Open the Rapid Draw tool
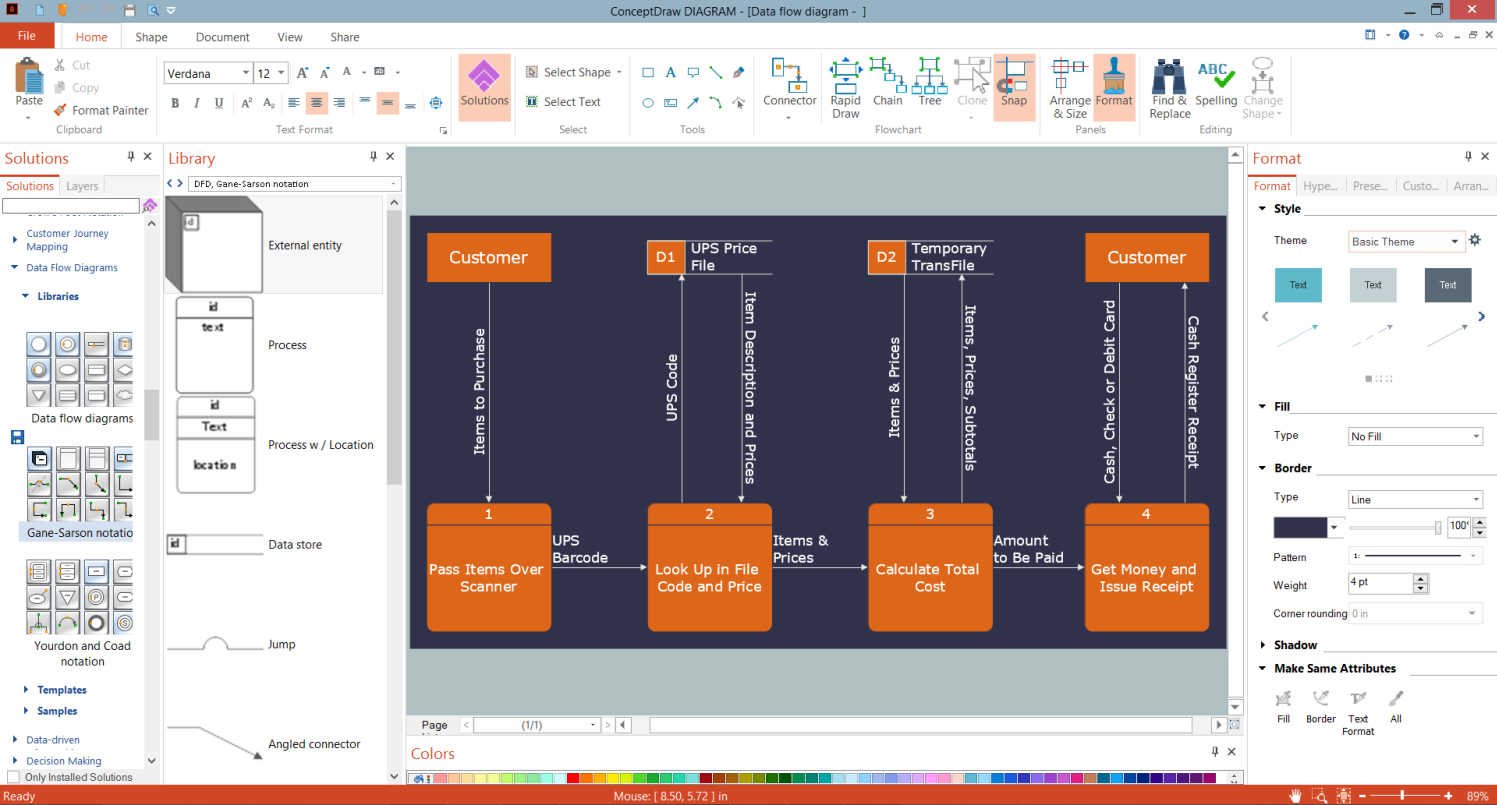This screenshot has height=805, width=1497. pyautogui.click(x=845, y=86)
